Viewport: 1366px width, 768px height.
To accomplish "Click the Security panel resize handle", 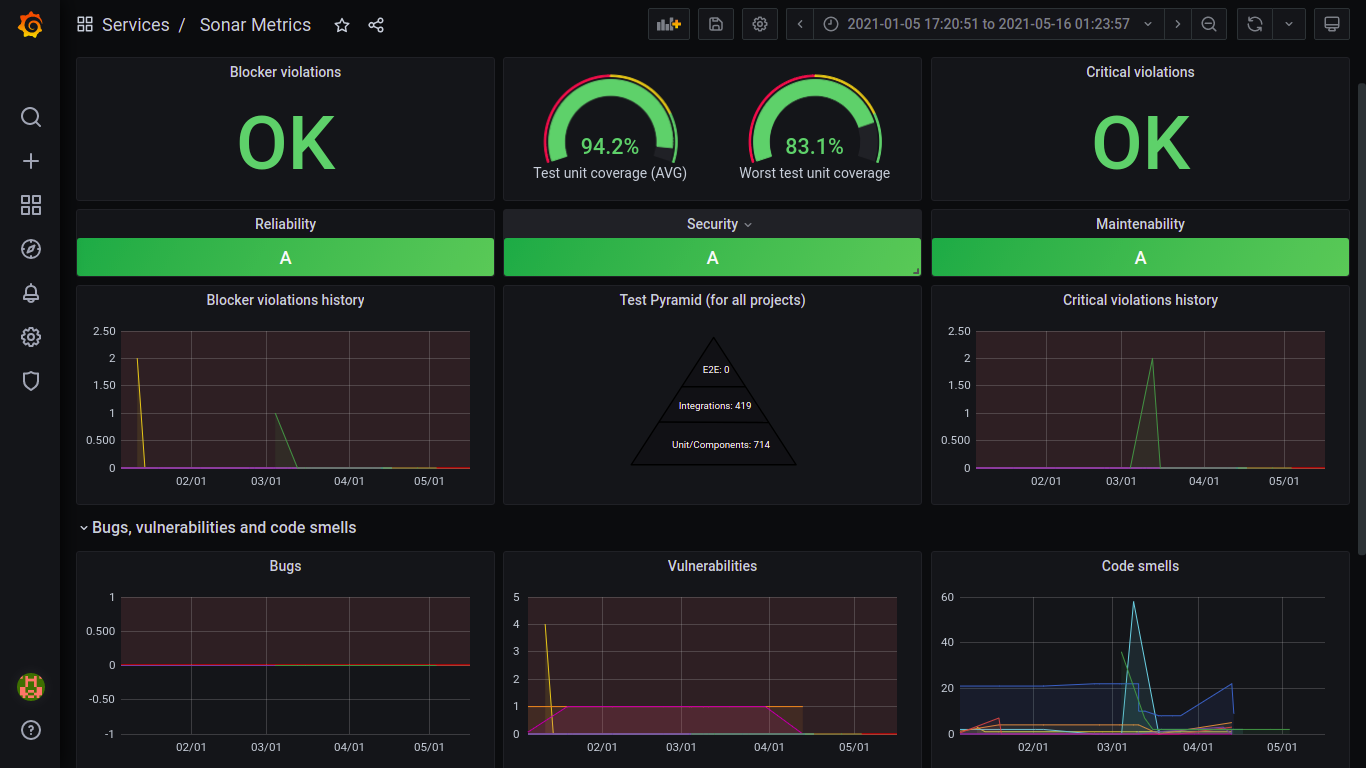I will click(x=915, y=271).
